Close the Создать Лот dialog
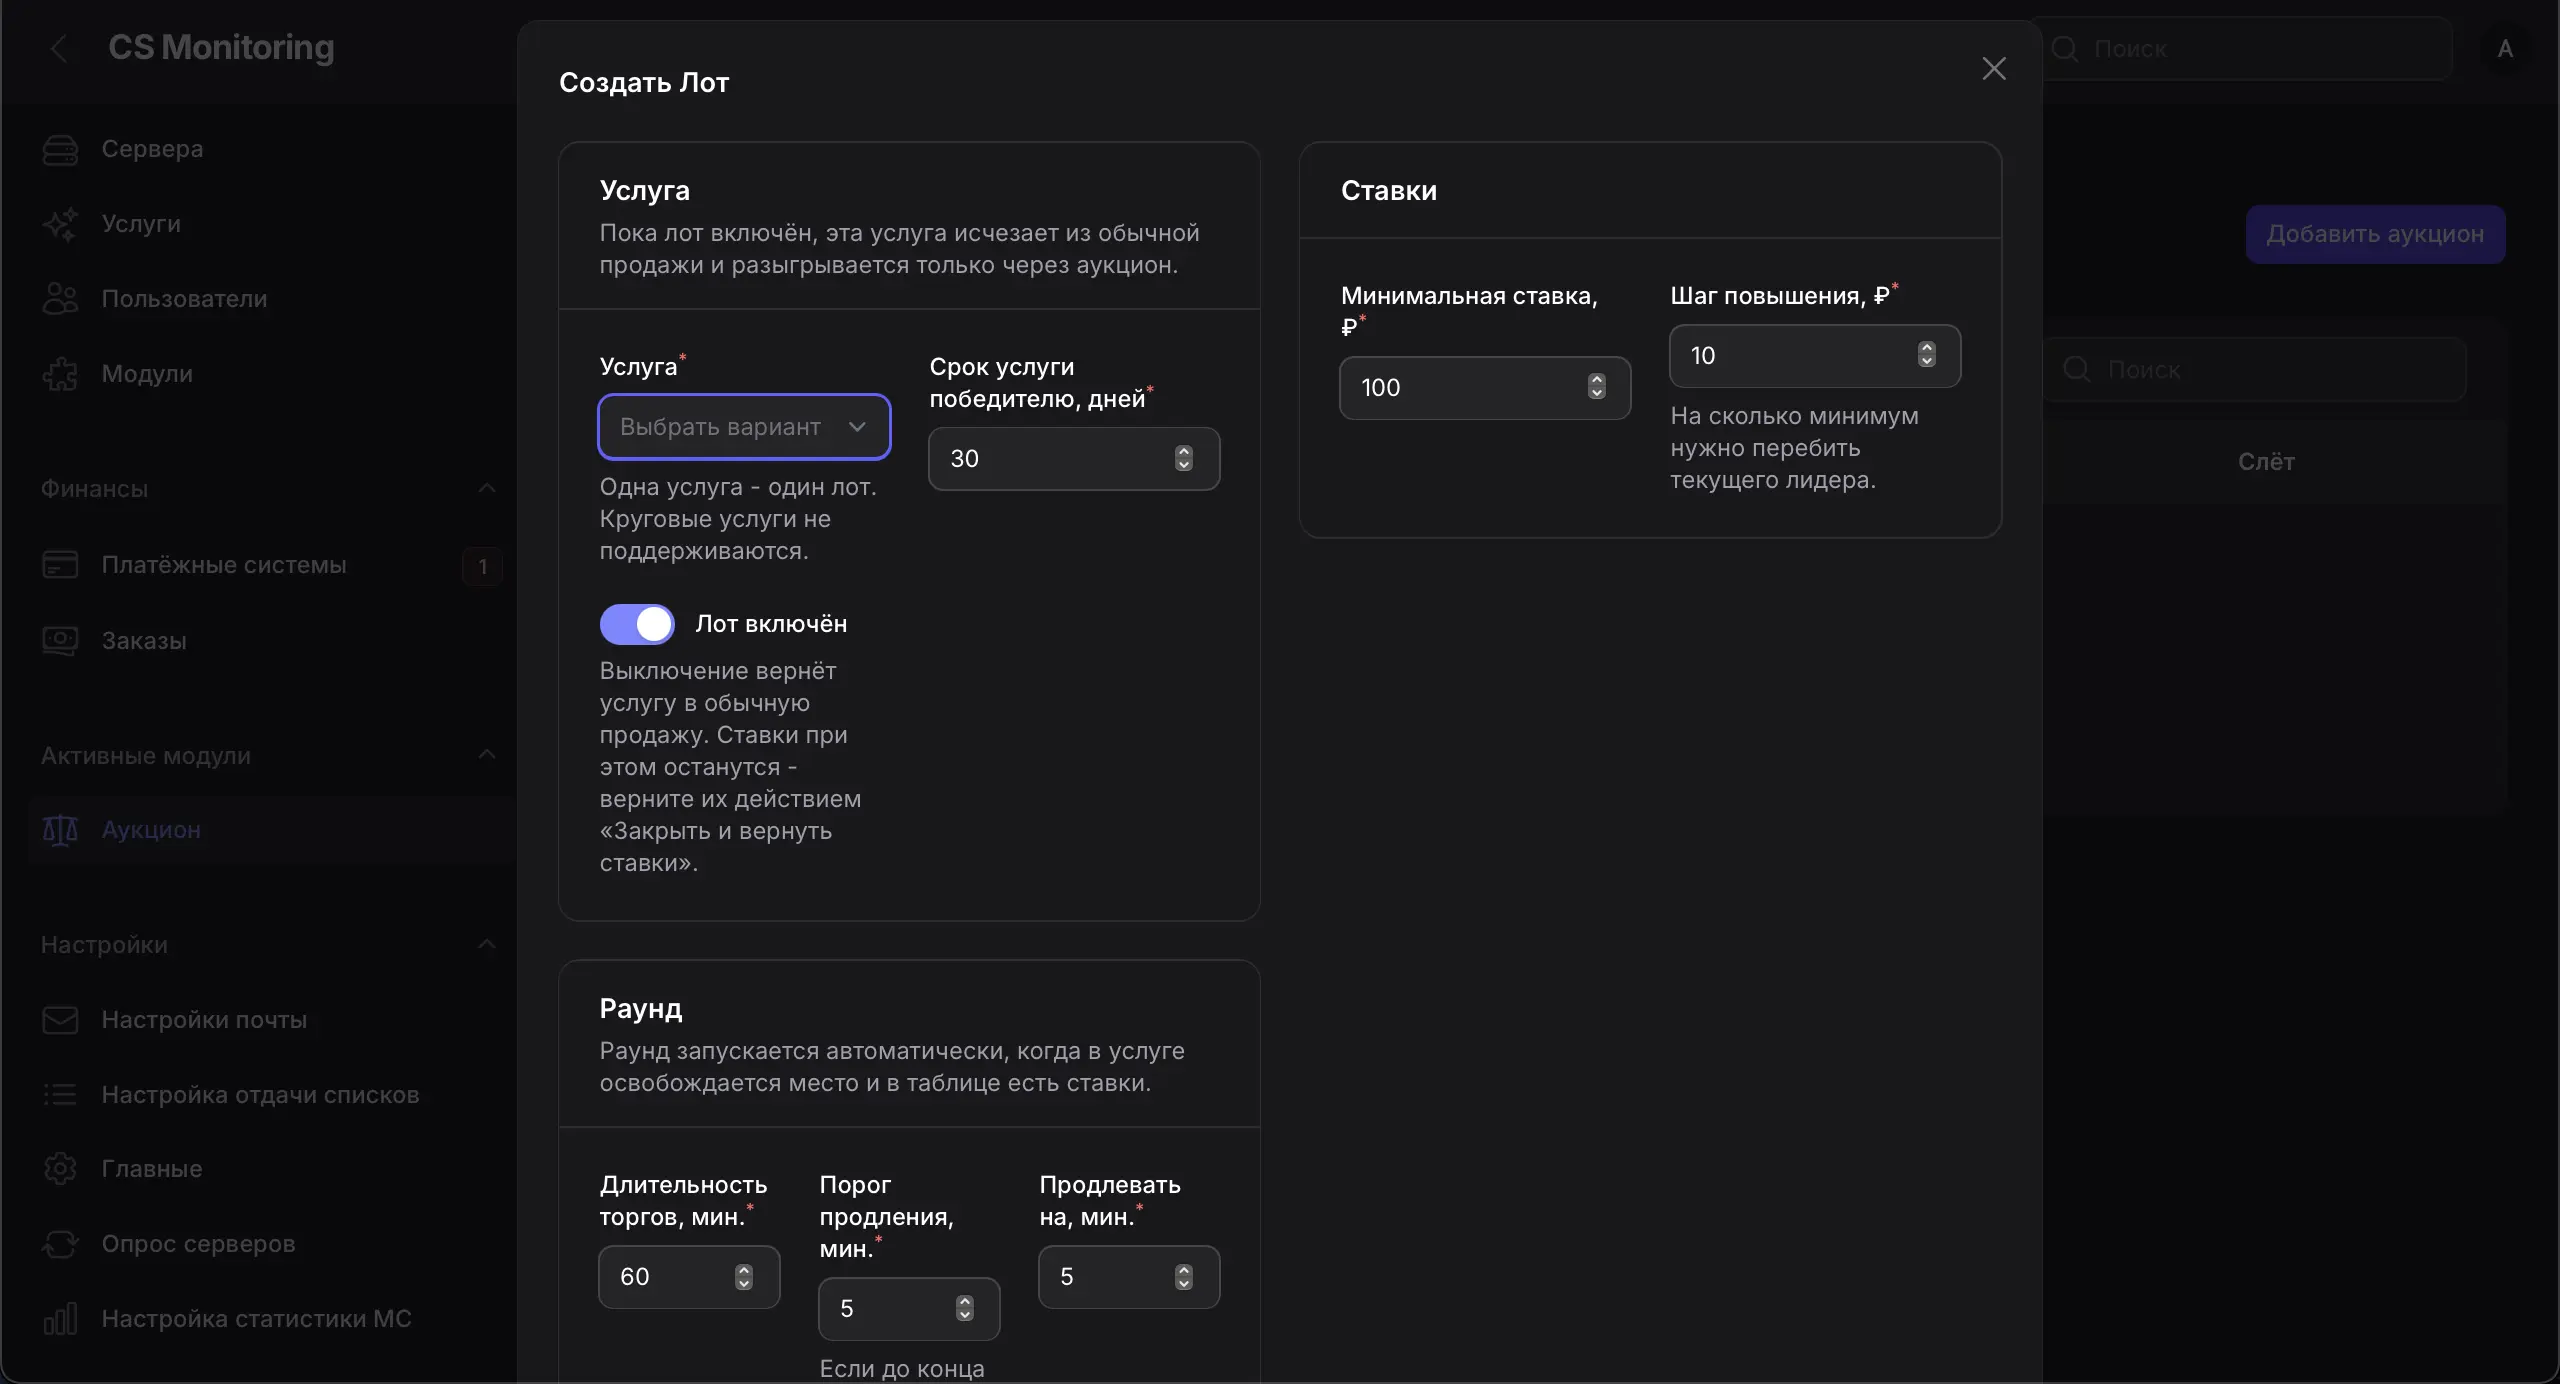 1993,69
